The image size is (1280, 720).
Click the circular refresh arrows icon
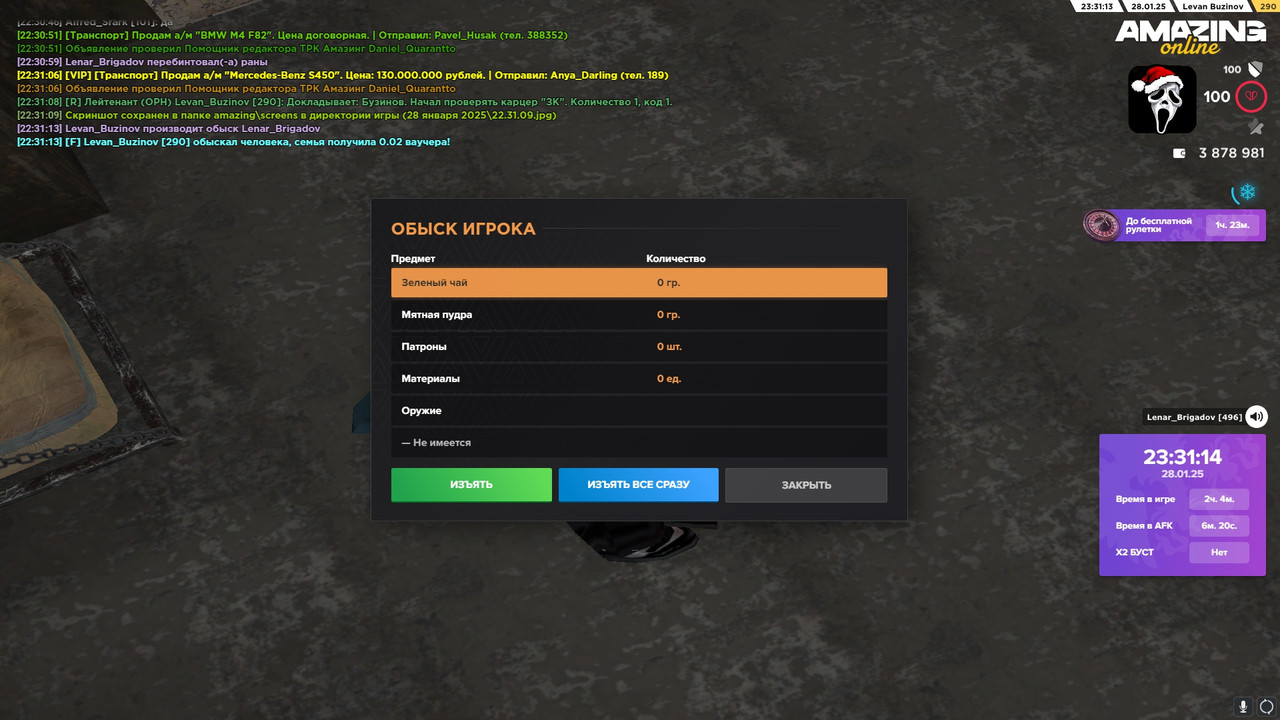(1267, 706)
